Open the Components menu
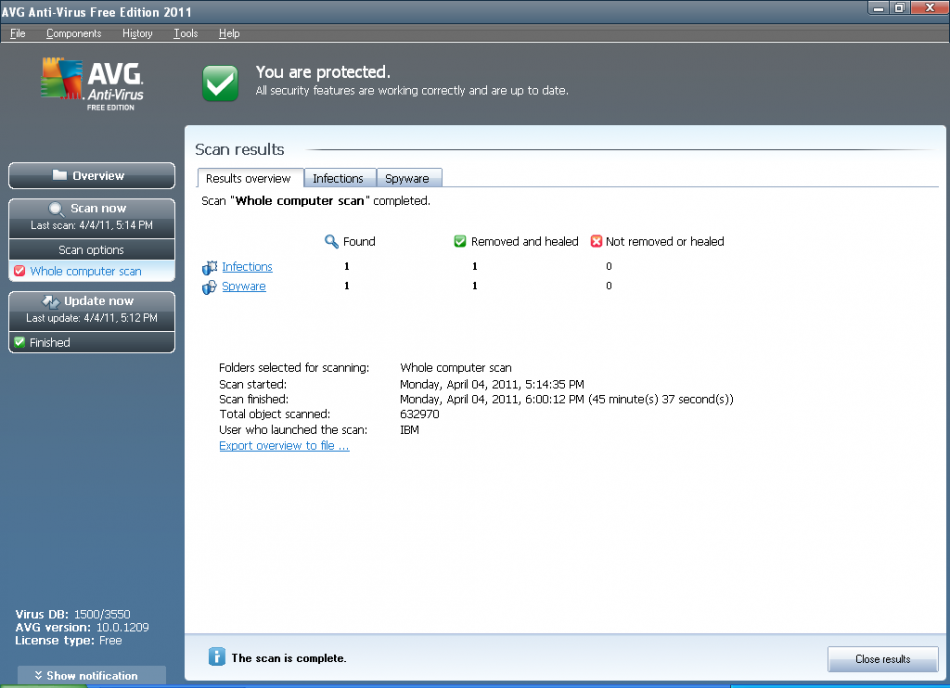This screenshot has height=688, width=950. coord(74,33)
